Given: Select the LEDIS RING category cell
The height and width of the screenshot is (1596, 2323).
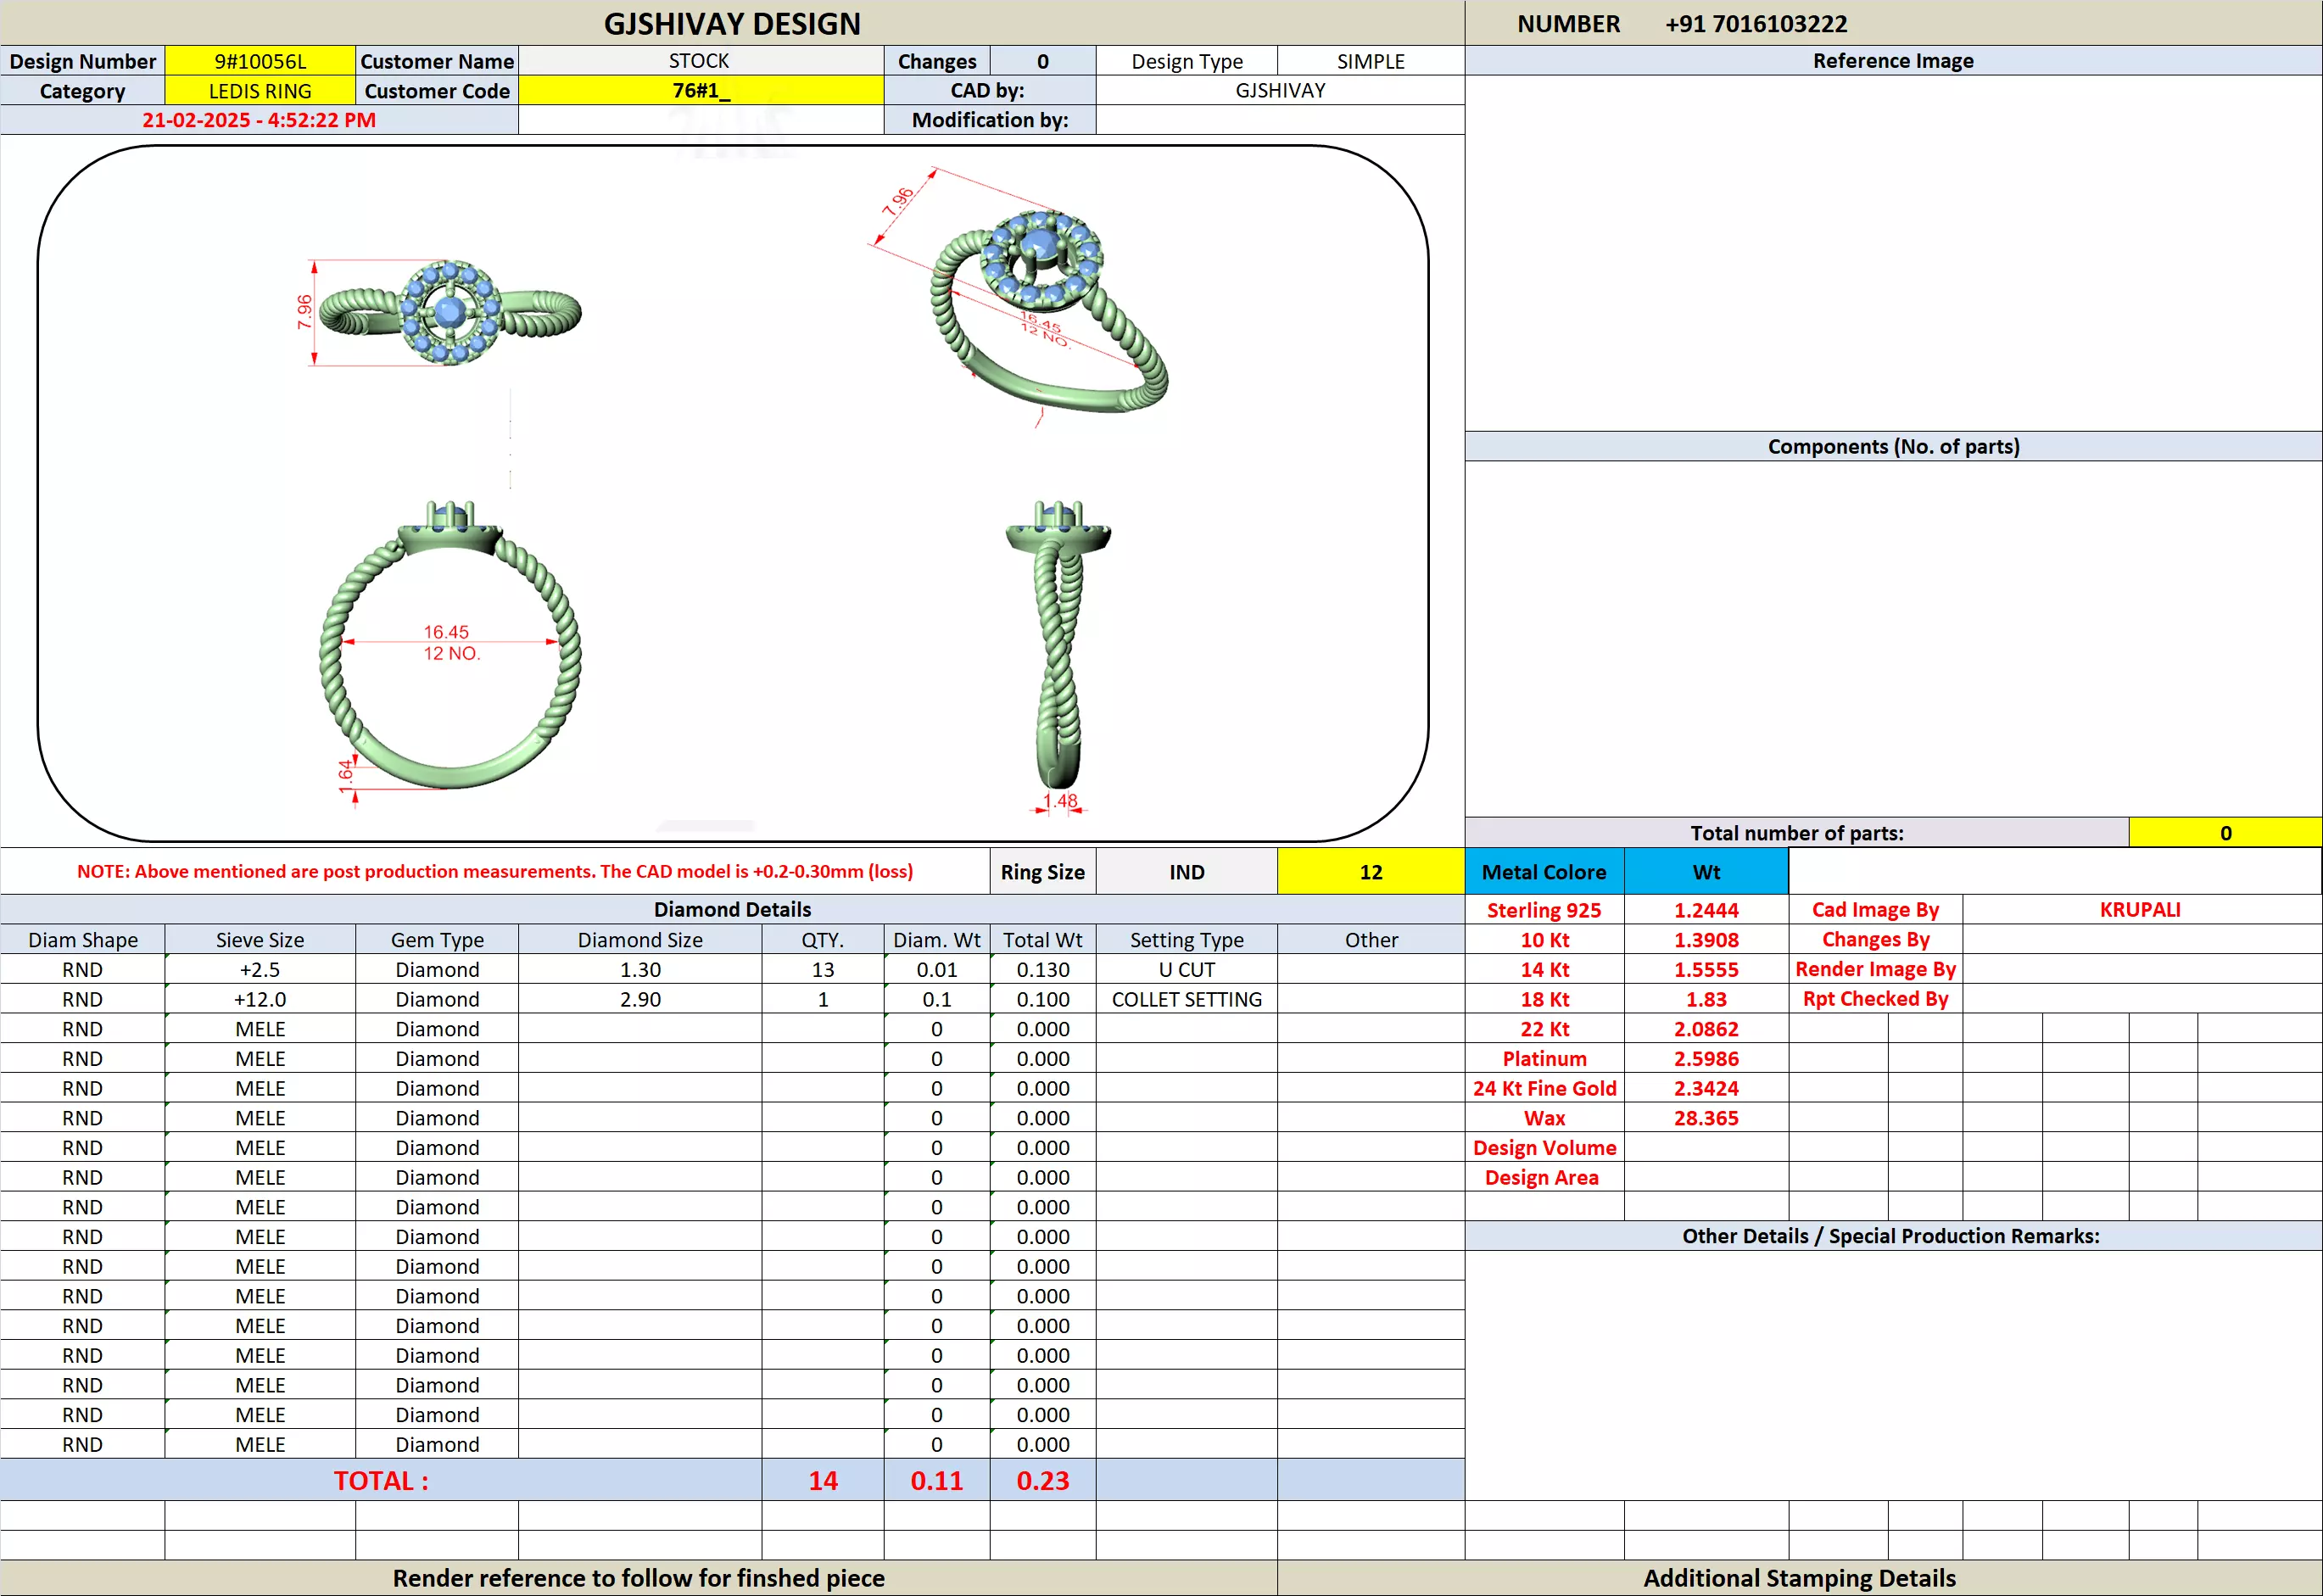Looking at the screenshot, I should click(260, 91).
